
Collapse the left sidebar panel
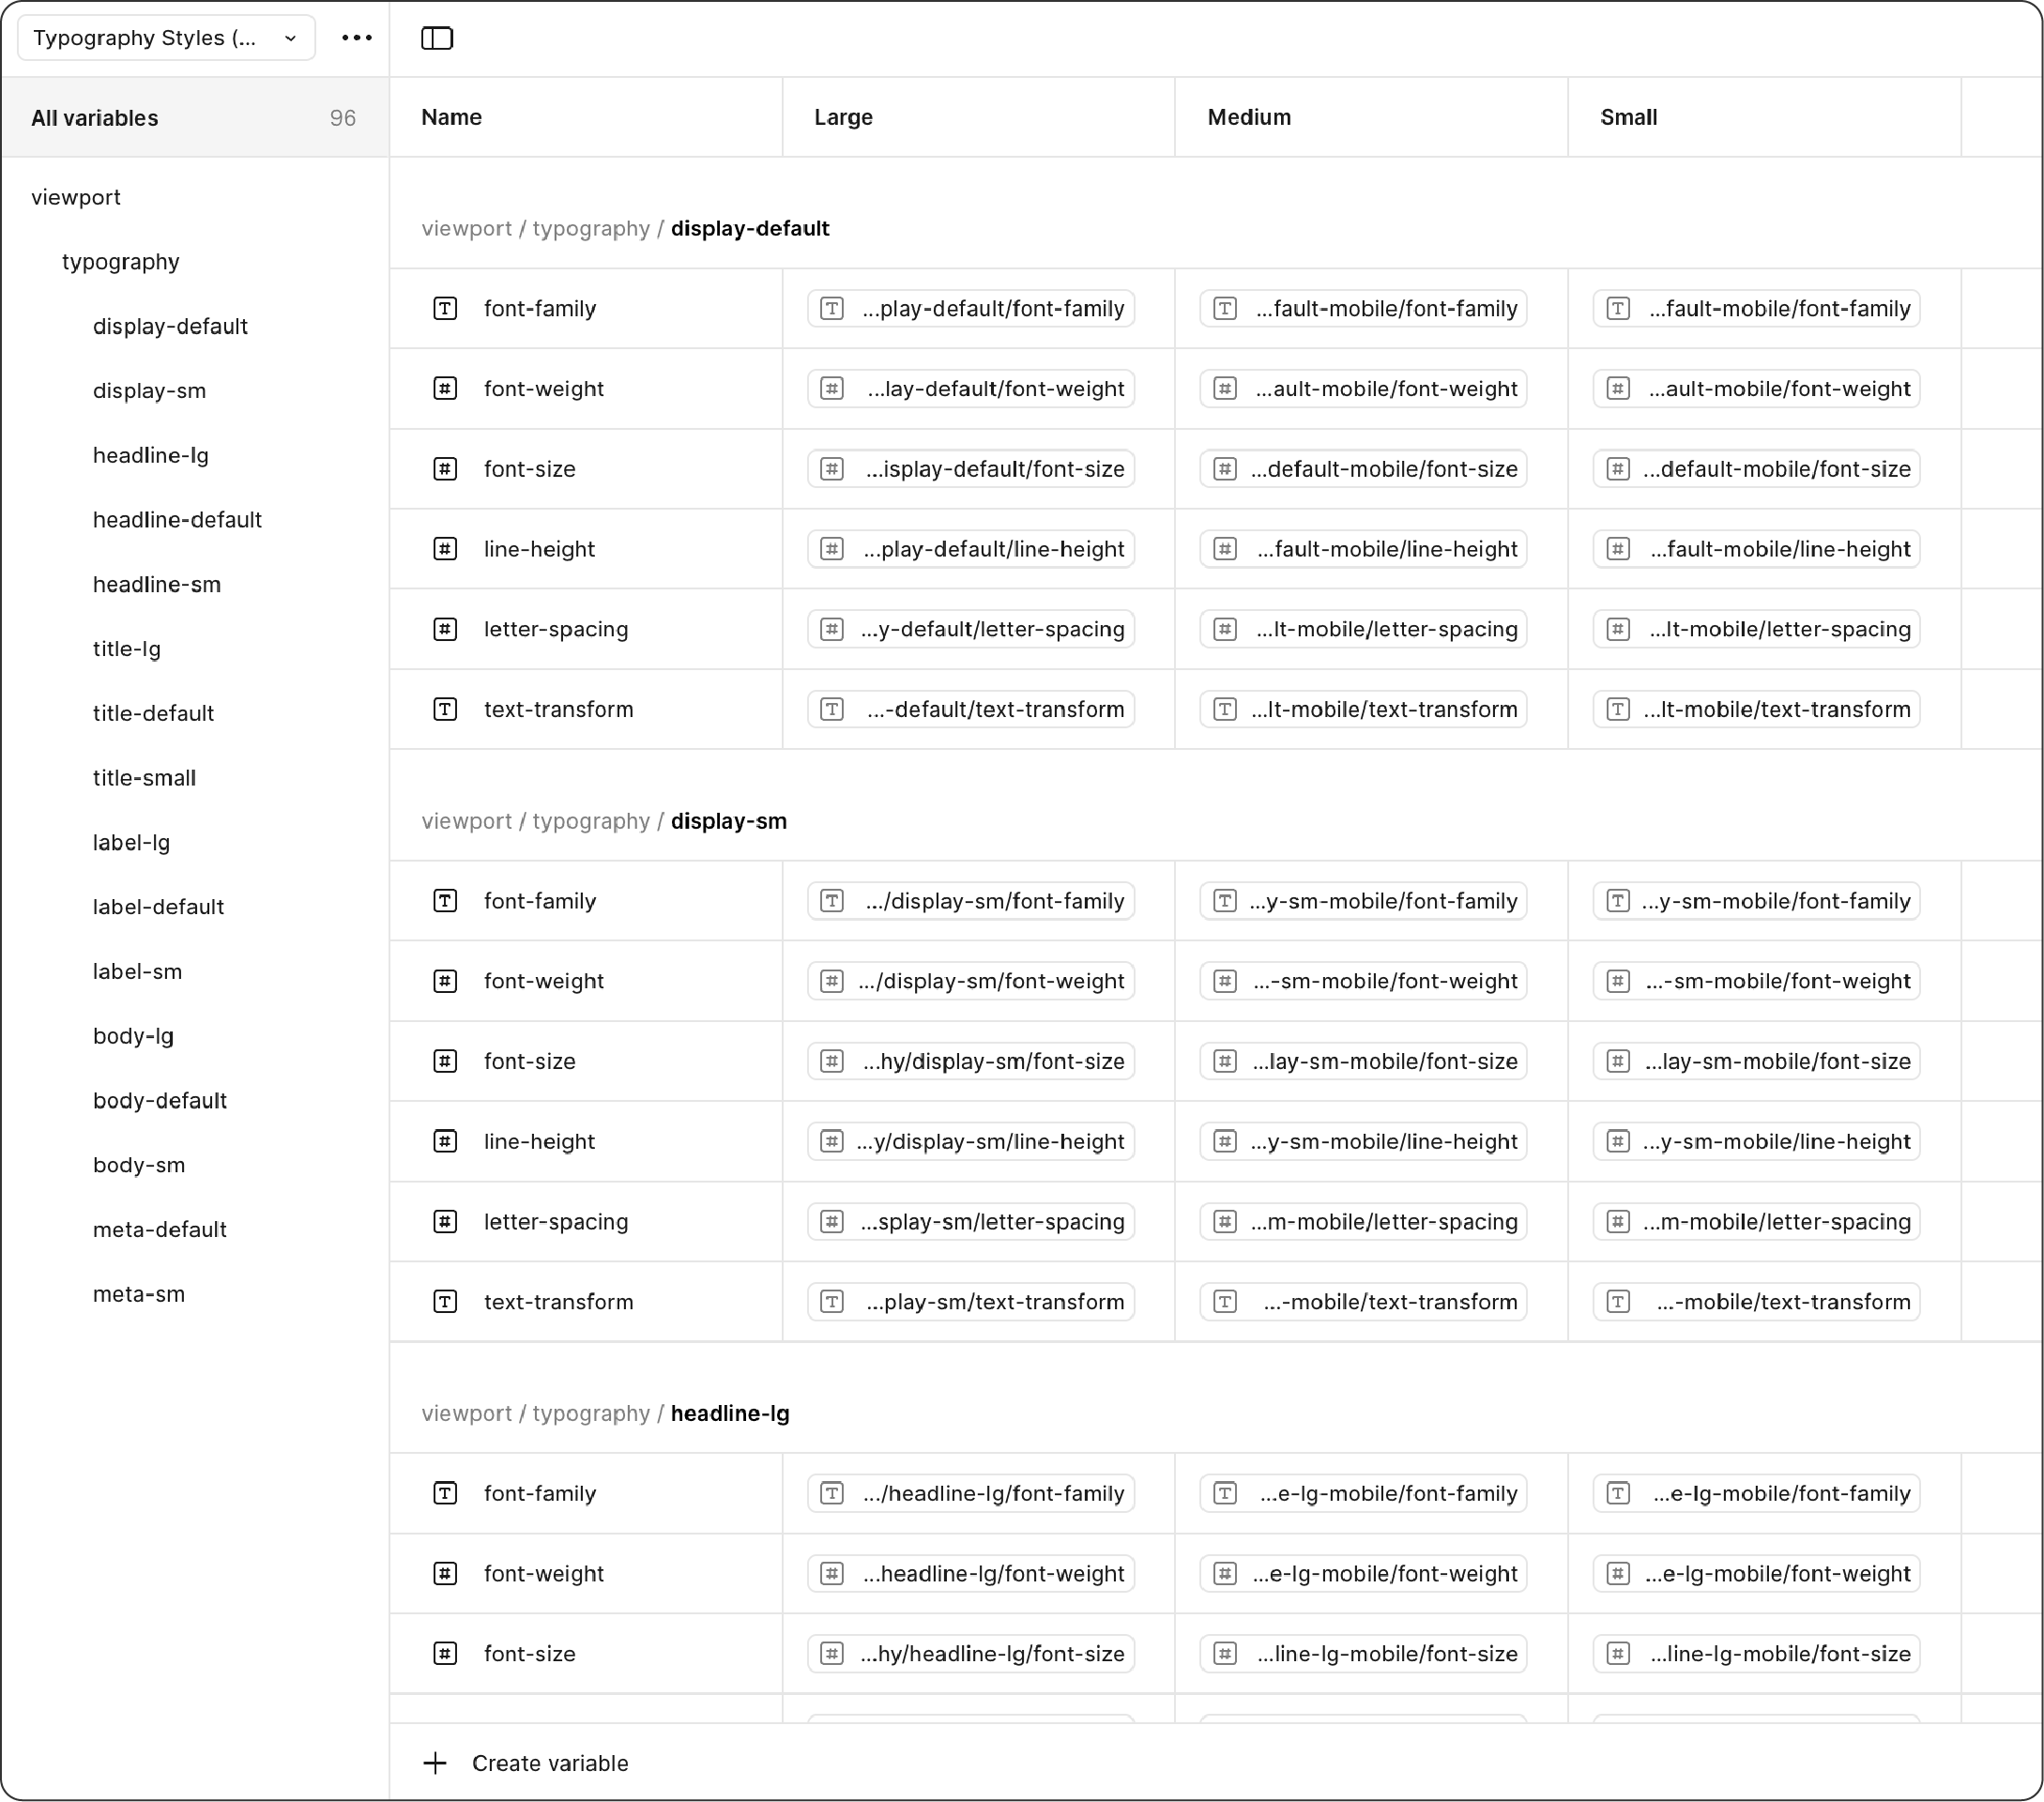coord(437,38)
